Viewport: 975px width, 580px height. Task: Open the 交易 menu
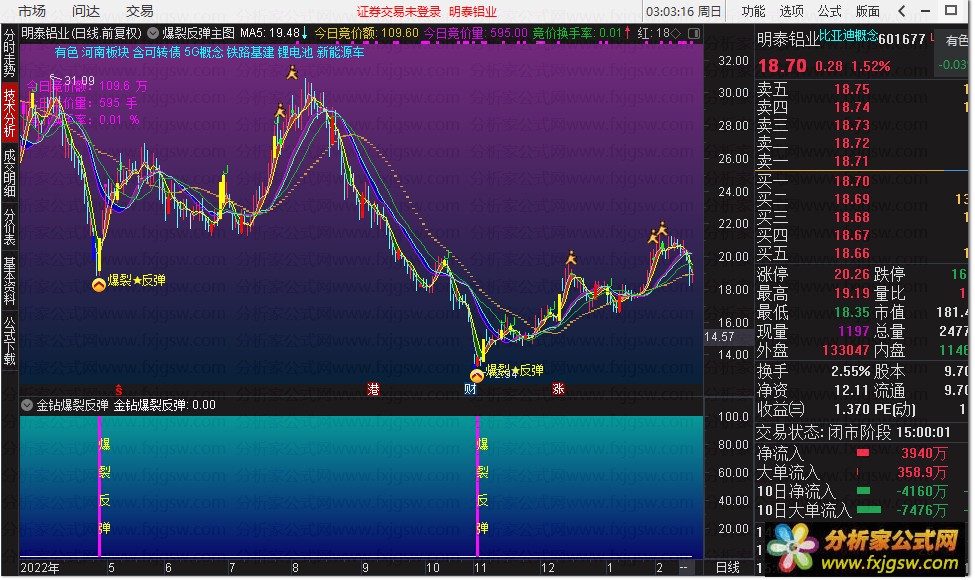(x=139, y=11)
